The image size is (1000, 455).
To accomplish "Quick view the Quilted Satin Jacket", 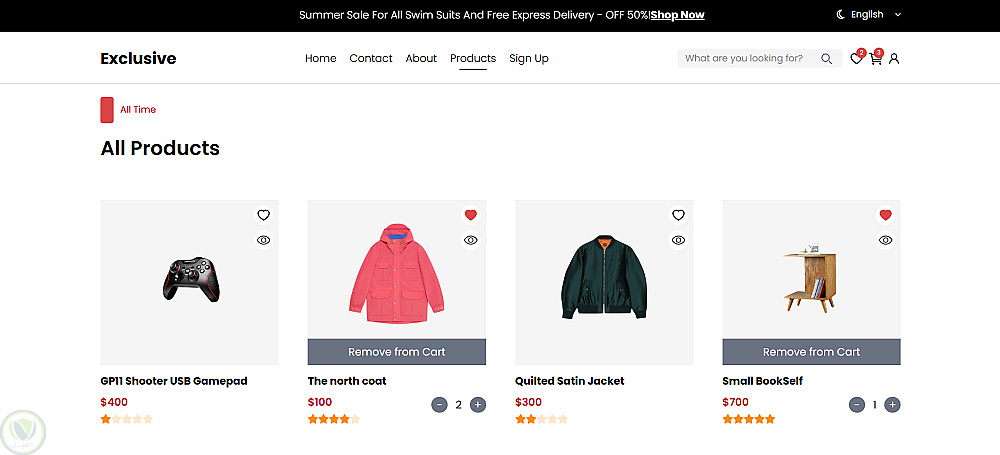I will tap(678, 240).
